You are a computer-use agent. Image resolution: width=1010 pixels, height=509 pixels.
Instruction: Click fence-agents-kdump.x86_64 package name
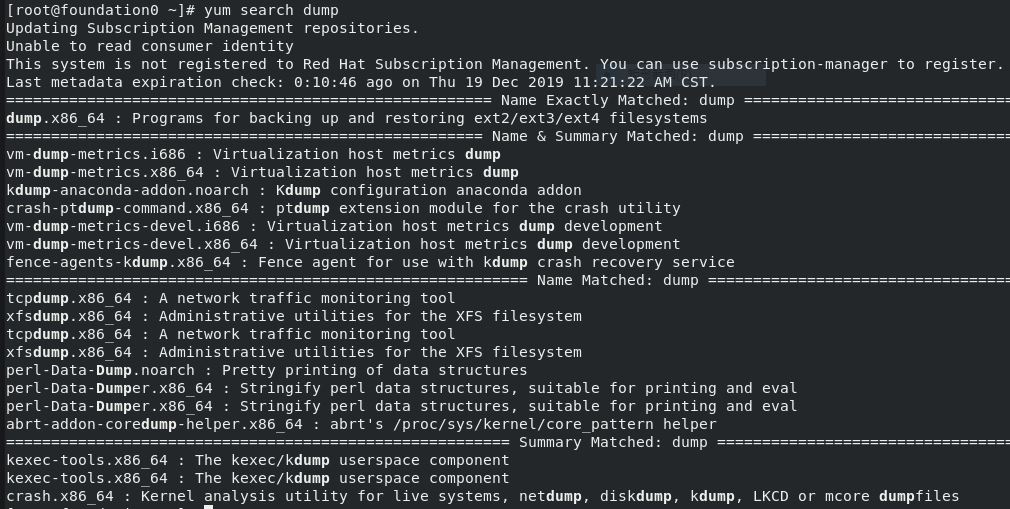click(x=118, y=263)
